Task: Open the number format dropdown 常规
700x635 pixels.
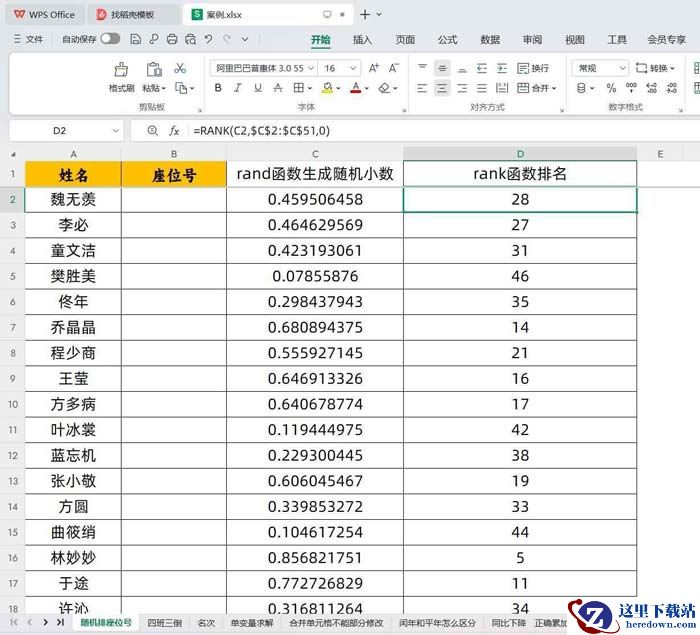Action: [x=601, y=68]
